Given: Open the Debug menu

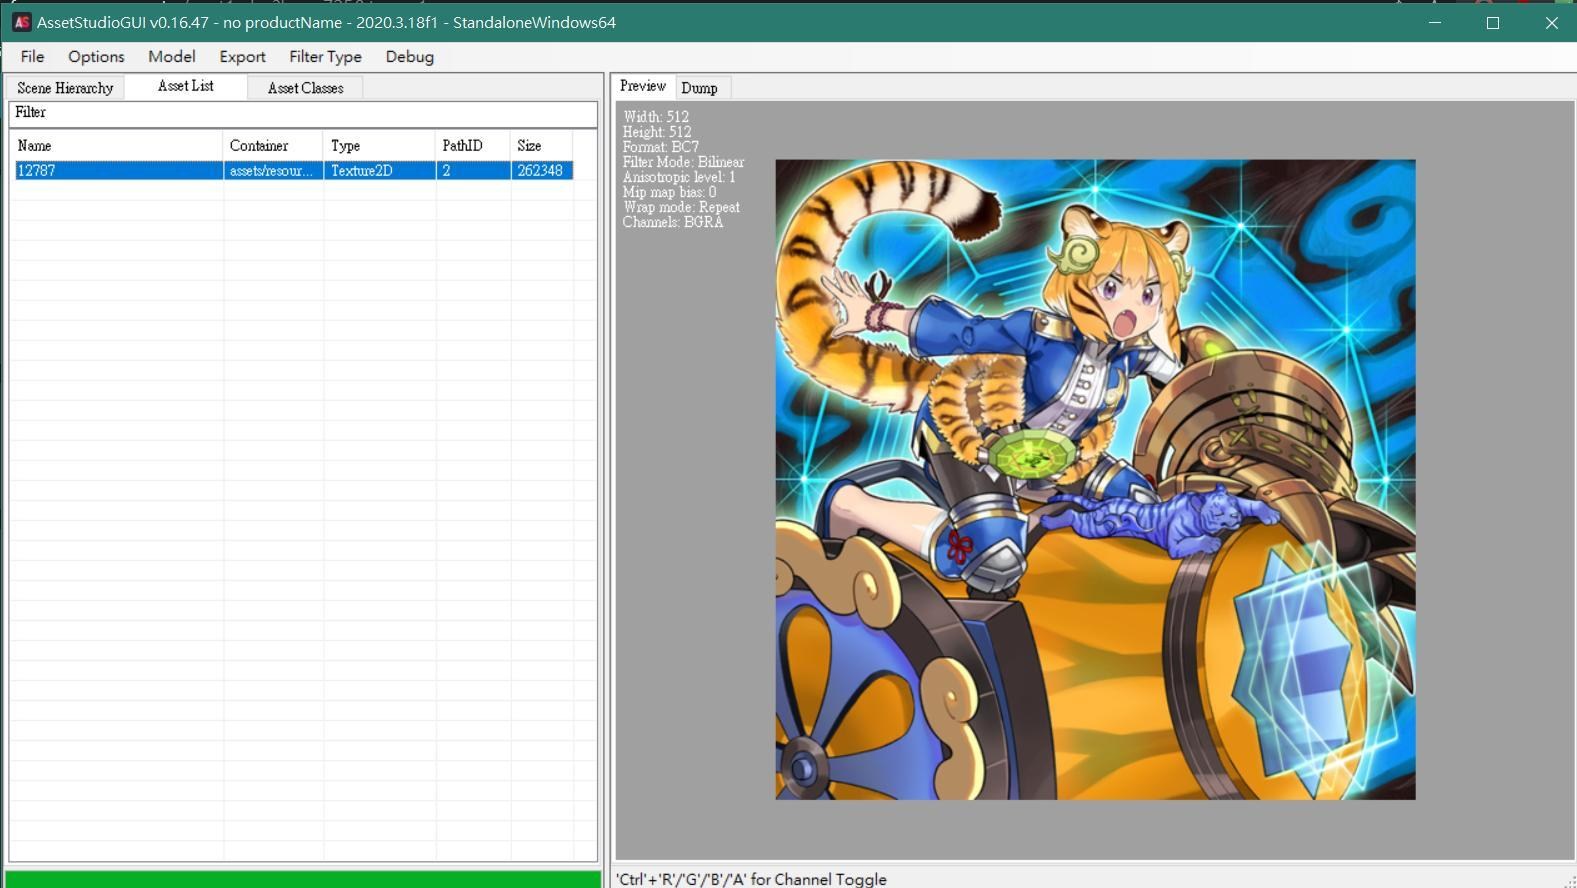Looking at the screenshot, I should tap(409, 57).
